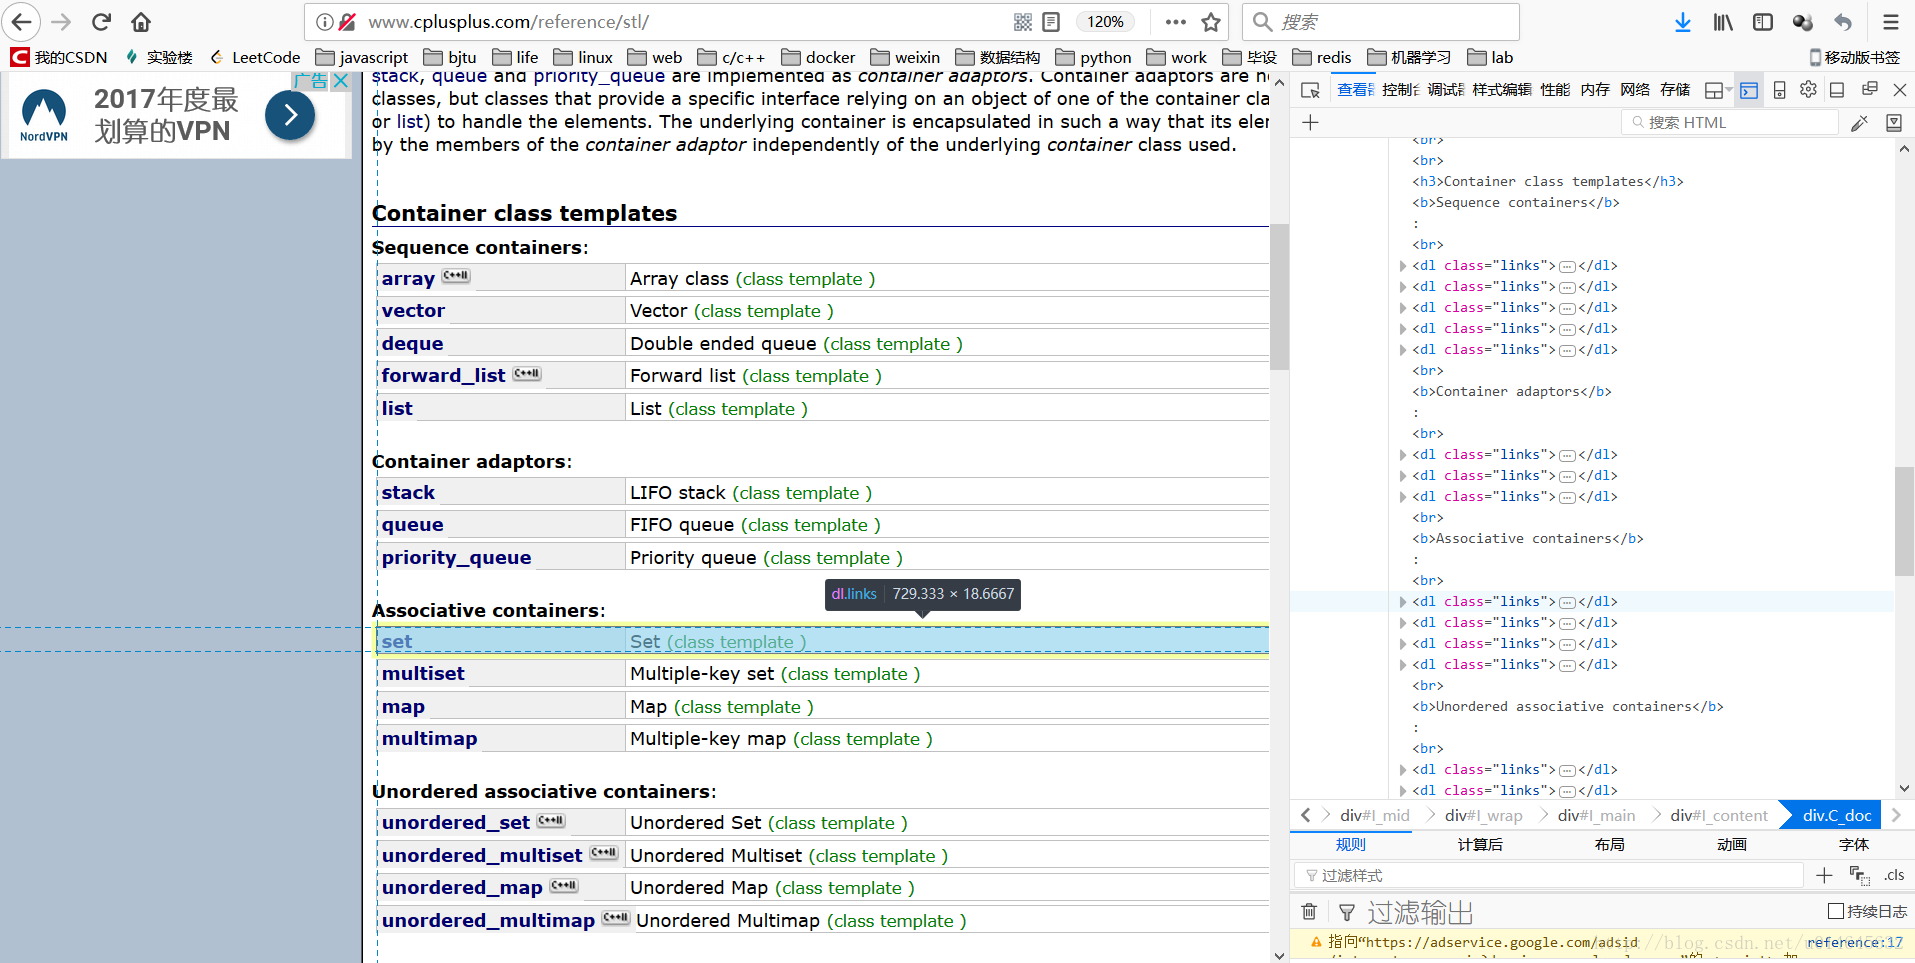Select the div#I_content breadcrumb
The width and height of the screenshot is (1915, 963).
tap(1718, 816)
